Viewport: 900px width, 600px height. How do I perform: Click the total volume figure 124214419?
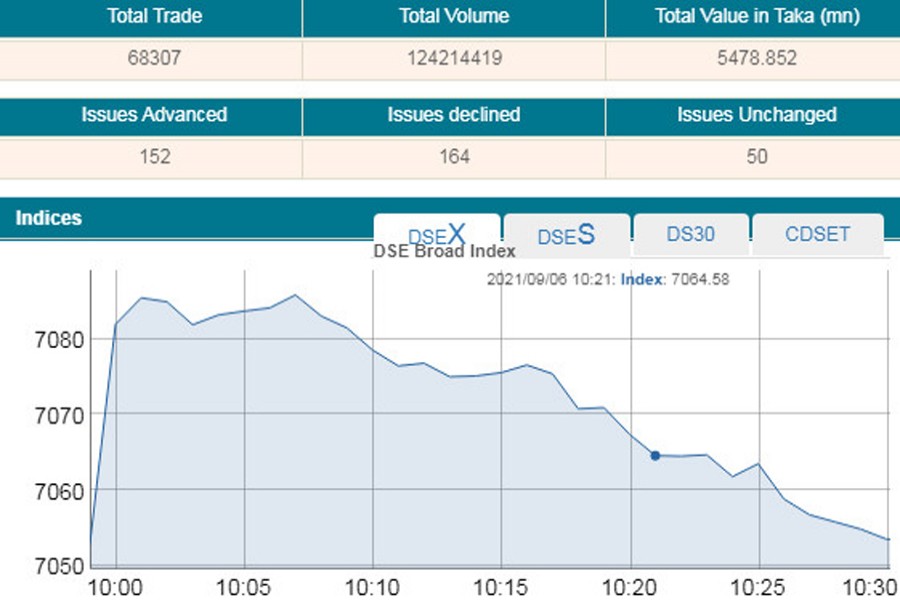453,58
